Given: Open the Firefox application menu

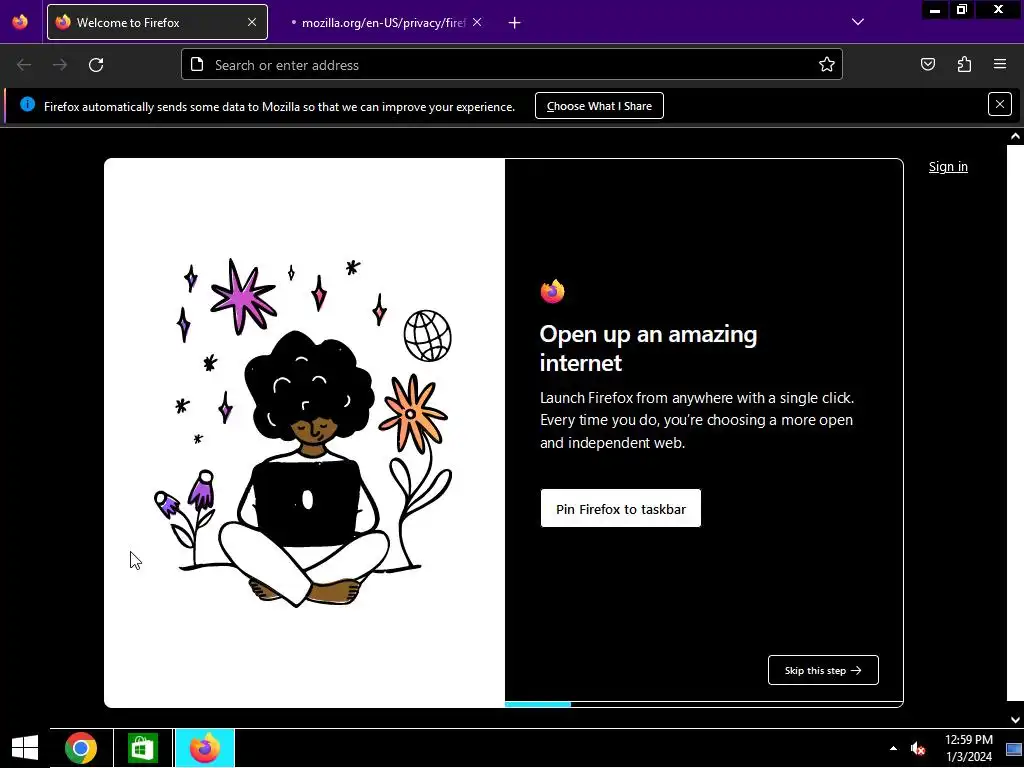Looking at the screenshot, I should point(1000,64).
